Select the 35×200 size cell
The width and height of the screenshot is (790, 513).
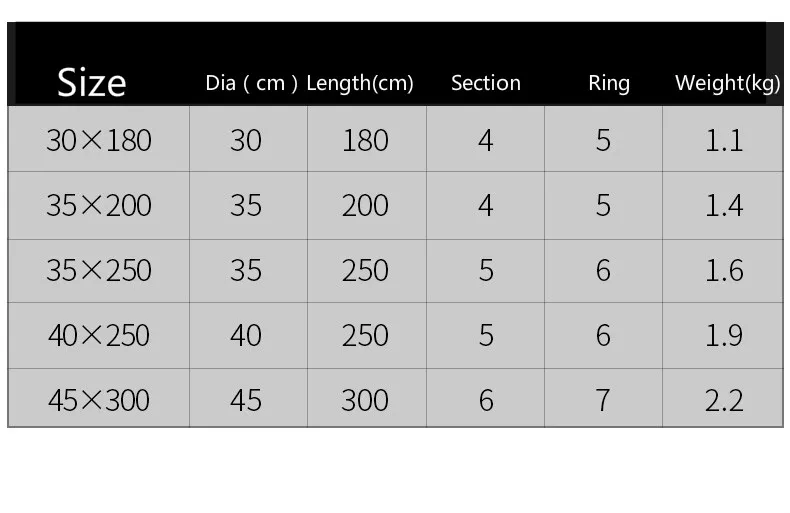[x=99, y=206]
